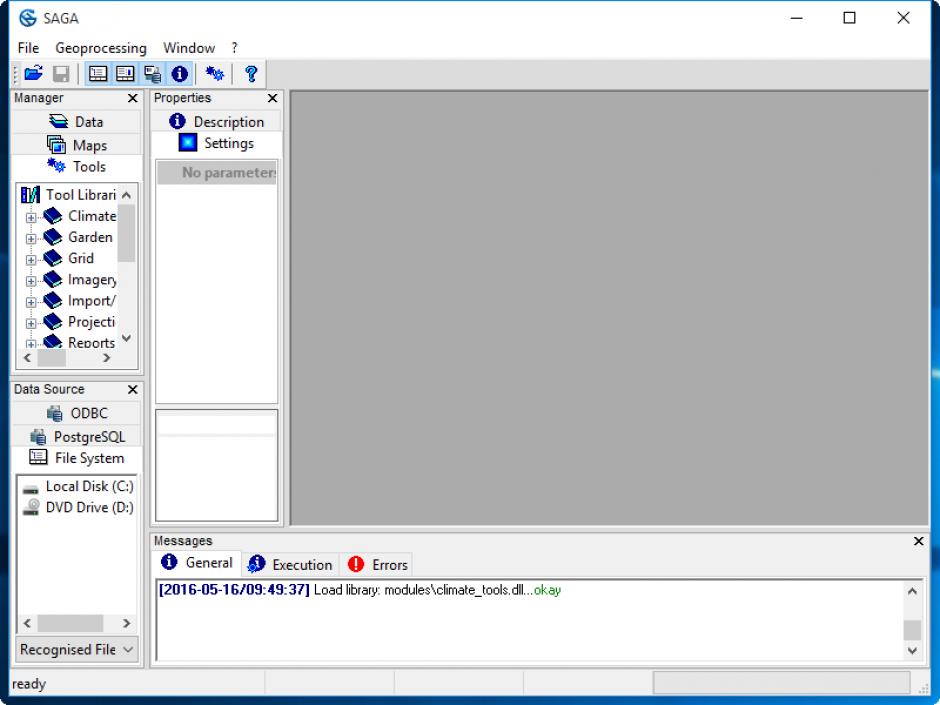Expand the Projection library node
This screenshot has width=940, height=705.
pos(31,323)
